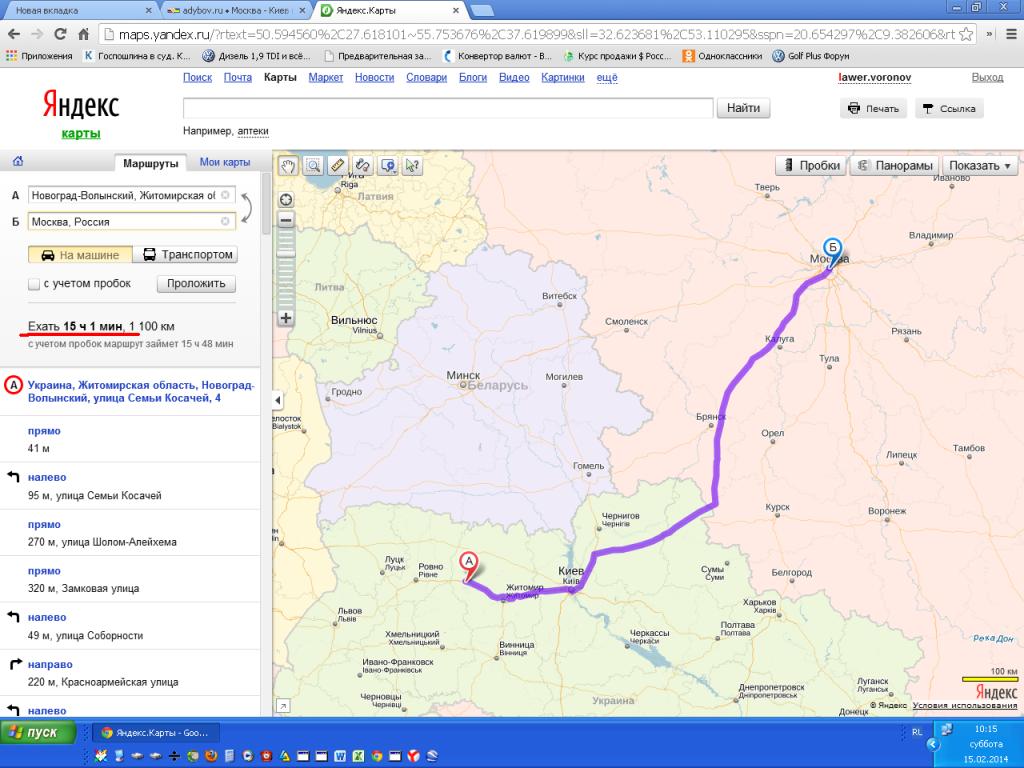
Task: Enable the 'с учетом пробок' checkbox
Action: (x=35, y=284)
